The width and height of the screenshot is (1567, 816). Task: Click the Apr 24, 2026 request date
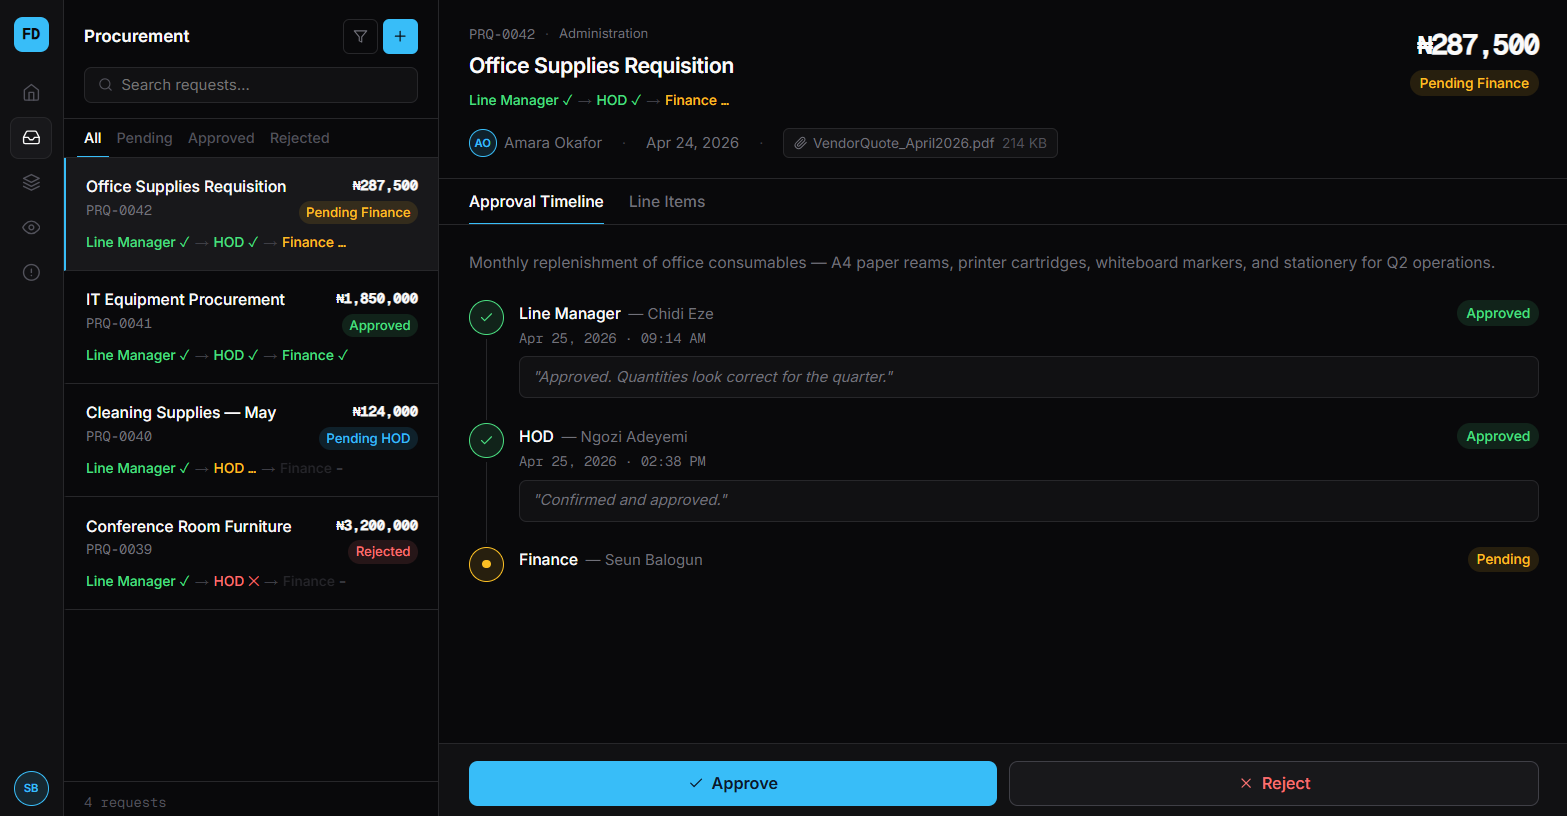[x=692, y=143]
